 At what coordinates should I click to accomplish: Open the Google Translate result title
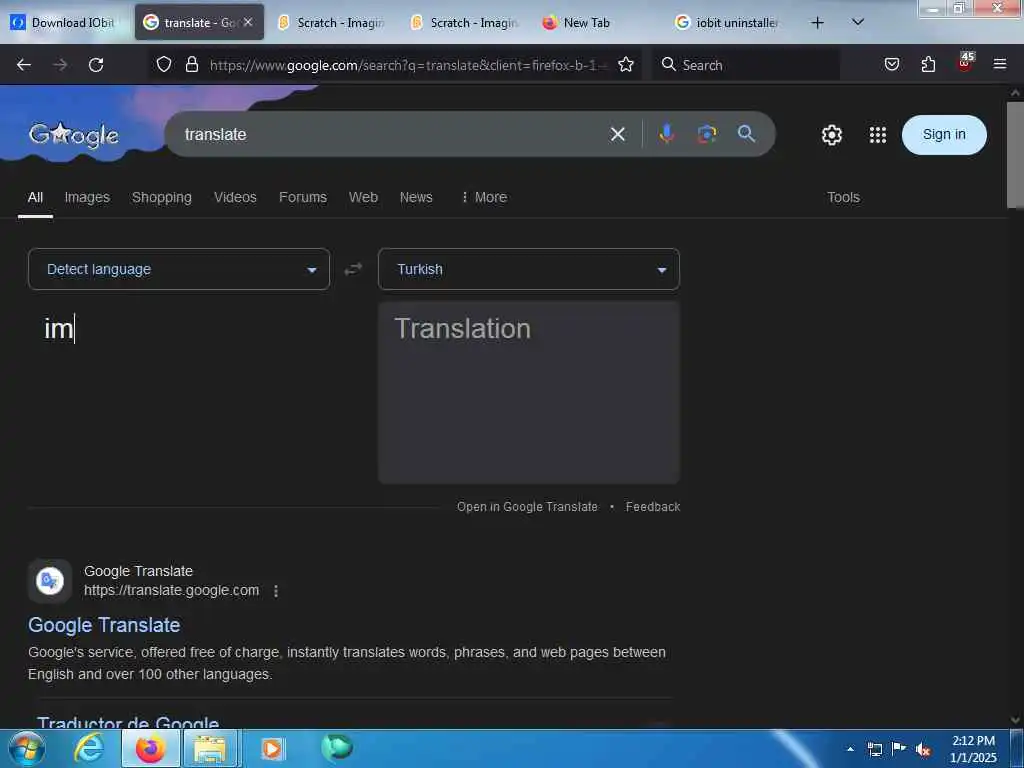104,625
